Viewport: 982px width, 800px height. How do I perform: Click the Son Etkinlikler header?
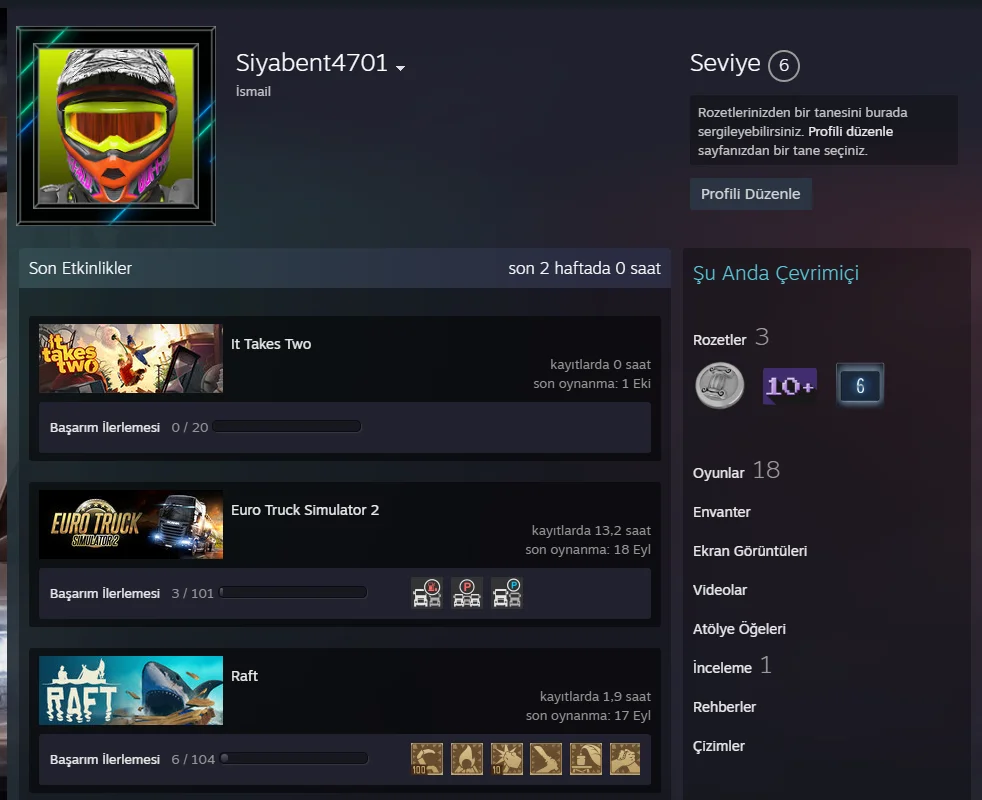click(x=80, y=268)
